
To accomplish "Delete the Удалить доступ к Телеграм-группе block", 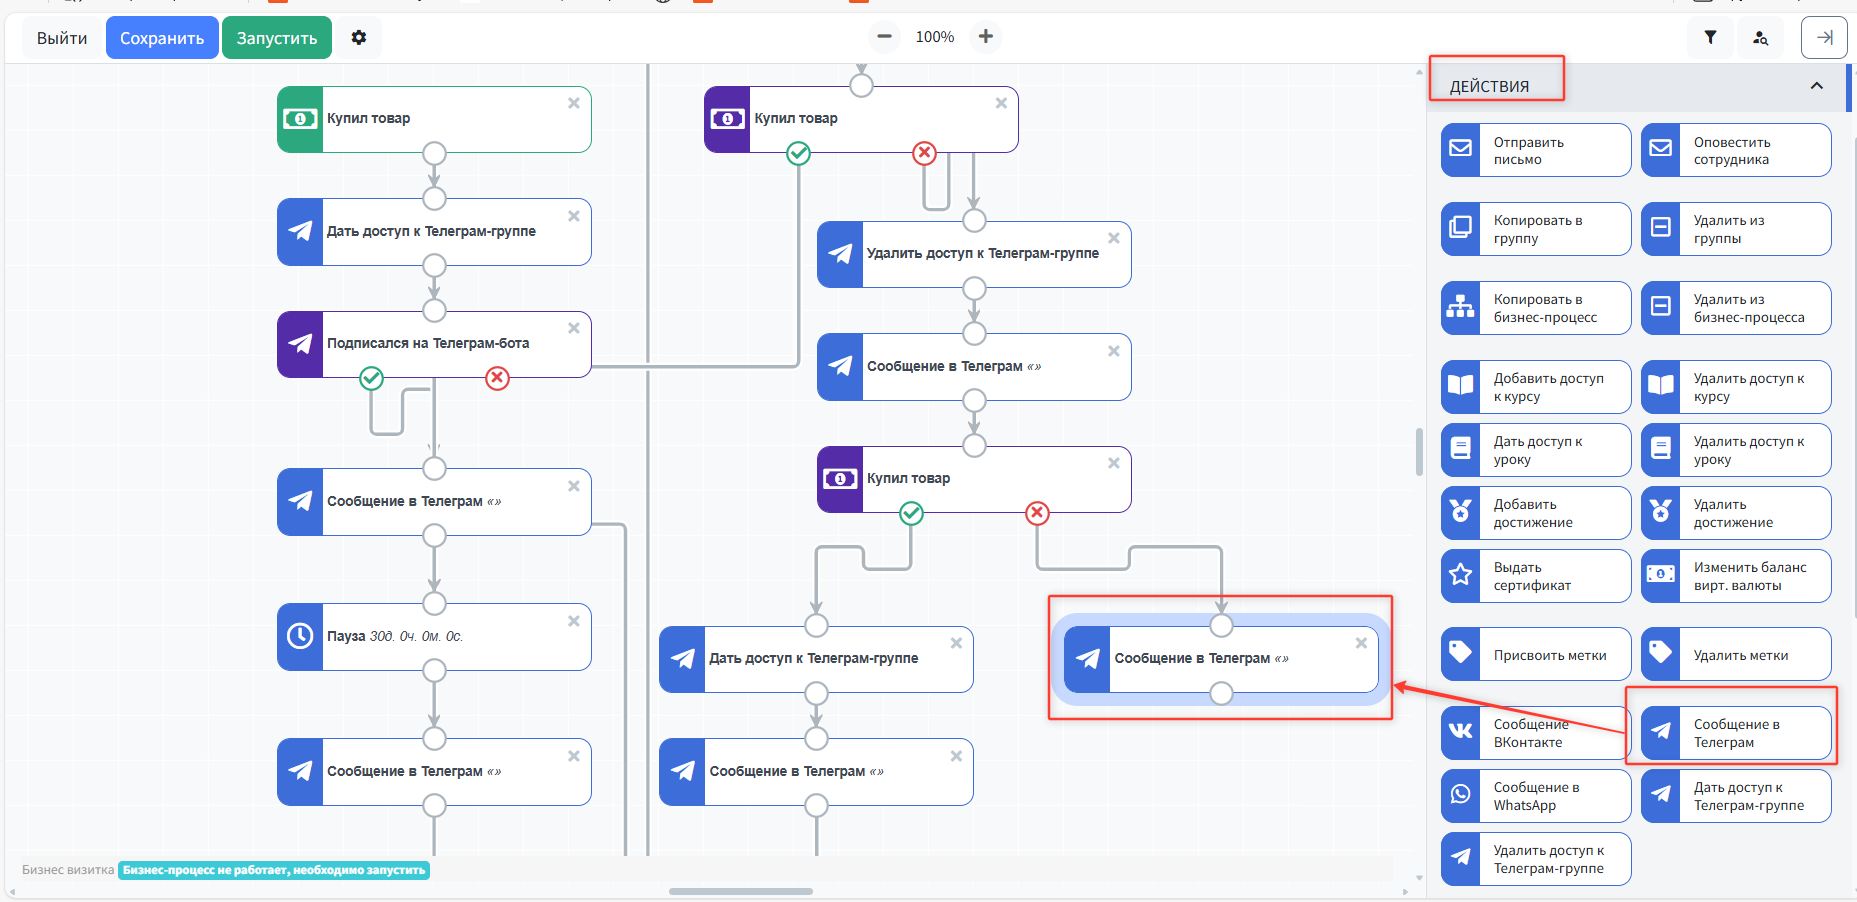I will click(1113, 238).
